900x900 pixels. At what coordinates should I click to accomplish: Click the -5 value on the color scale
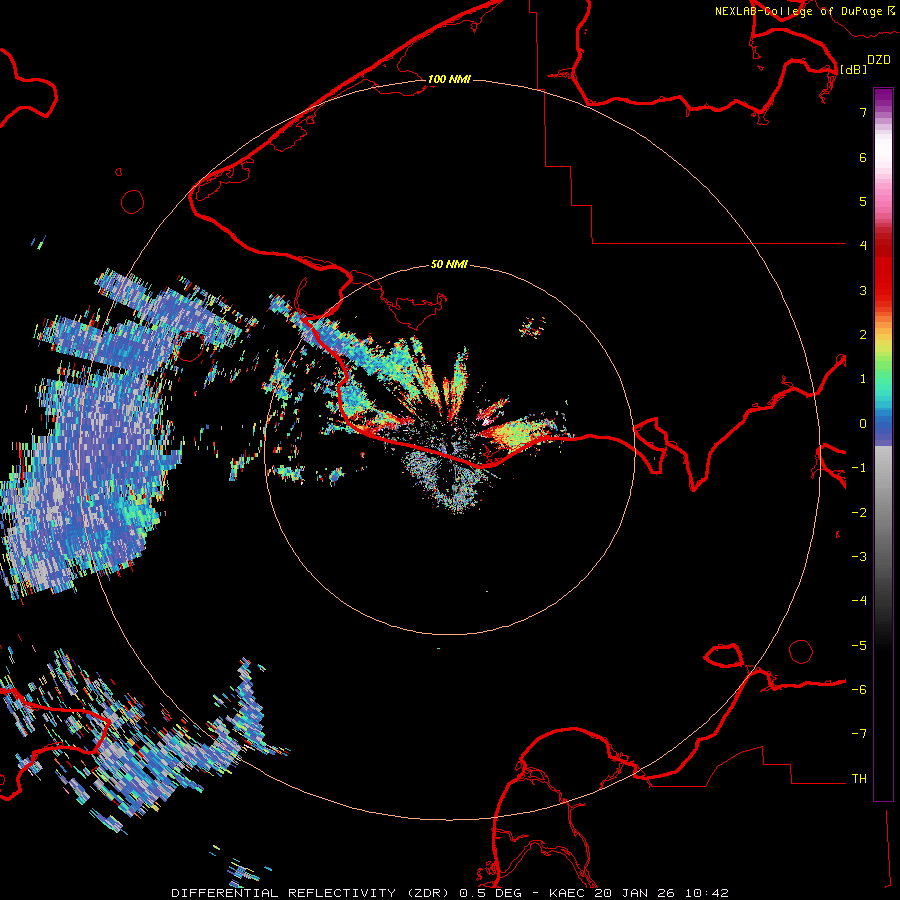859,646
